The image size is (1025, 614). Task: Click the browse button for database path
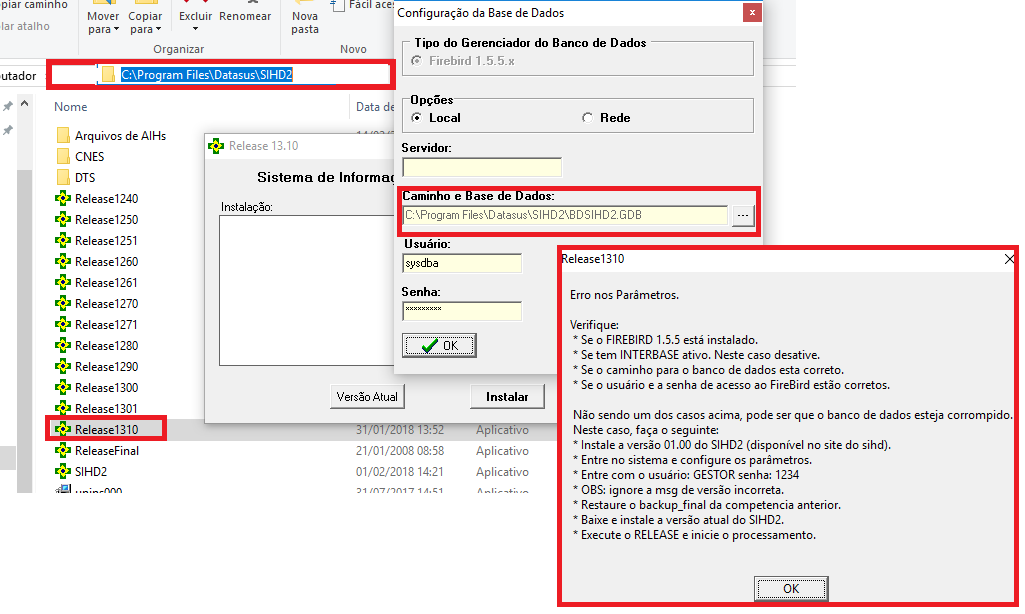[742, 215]
